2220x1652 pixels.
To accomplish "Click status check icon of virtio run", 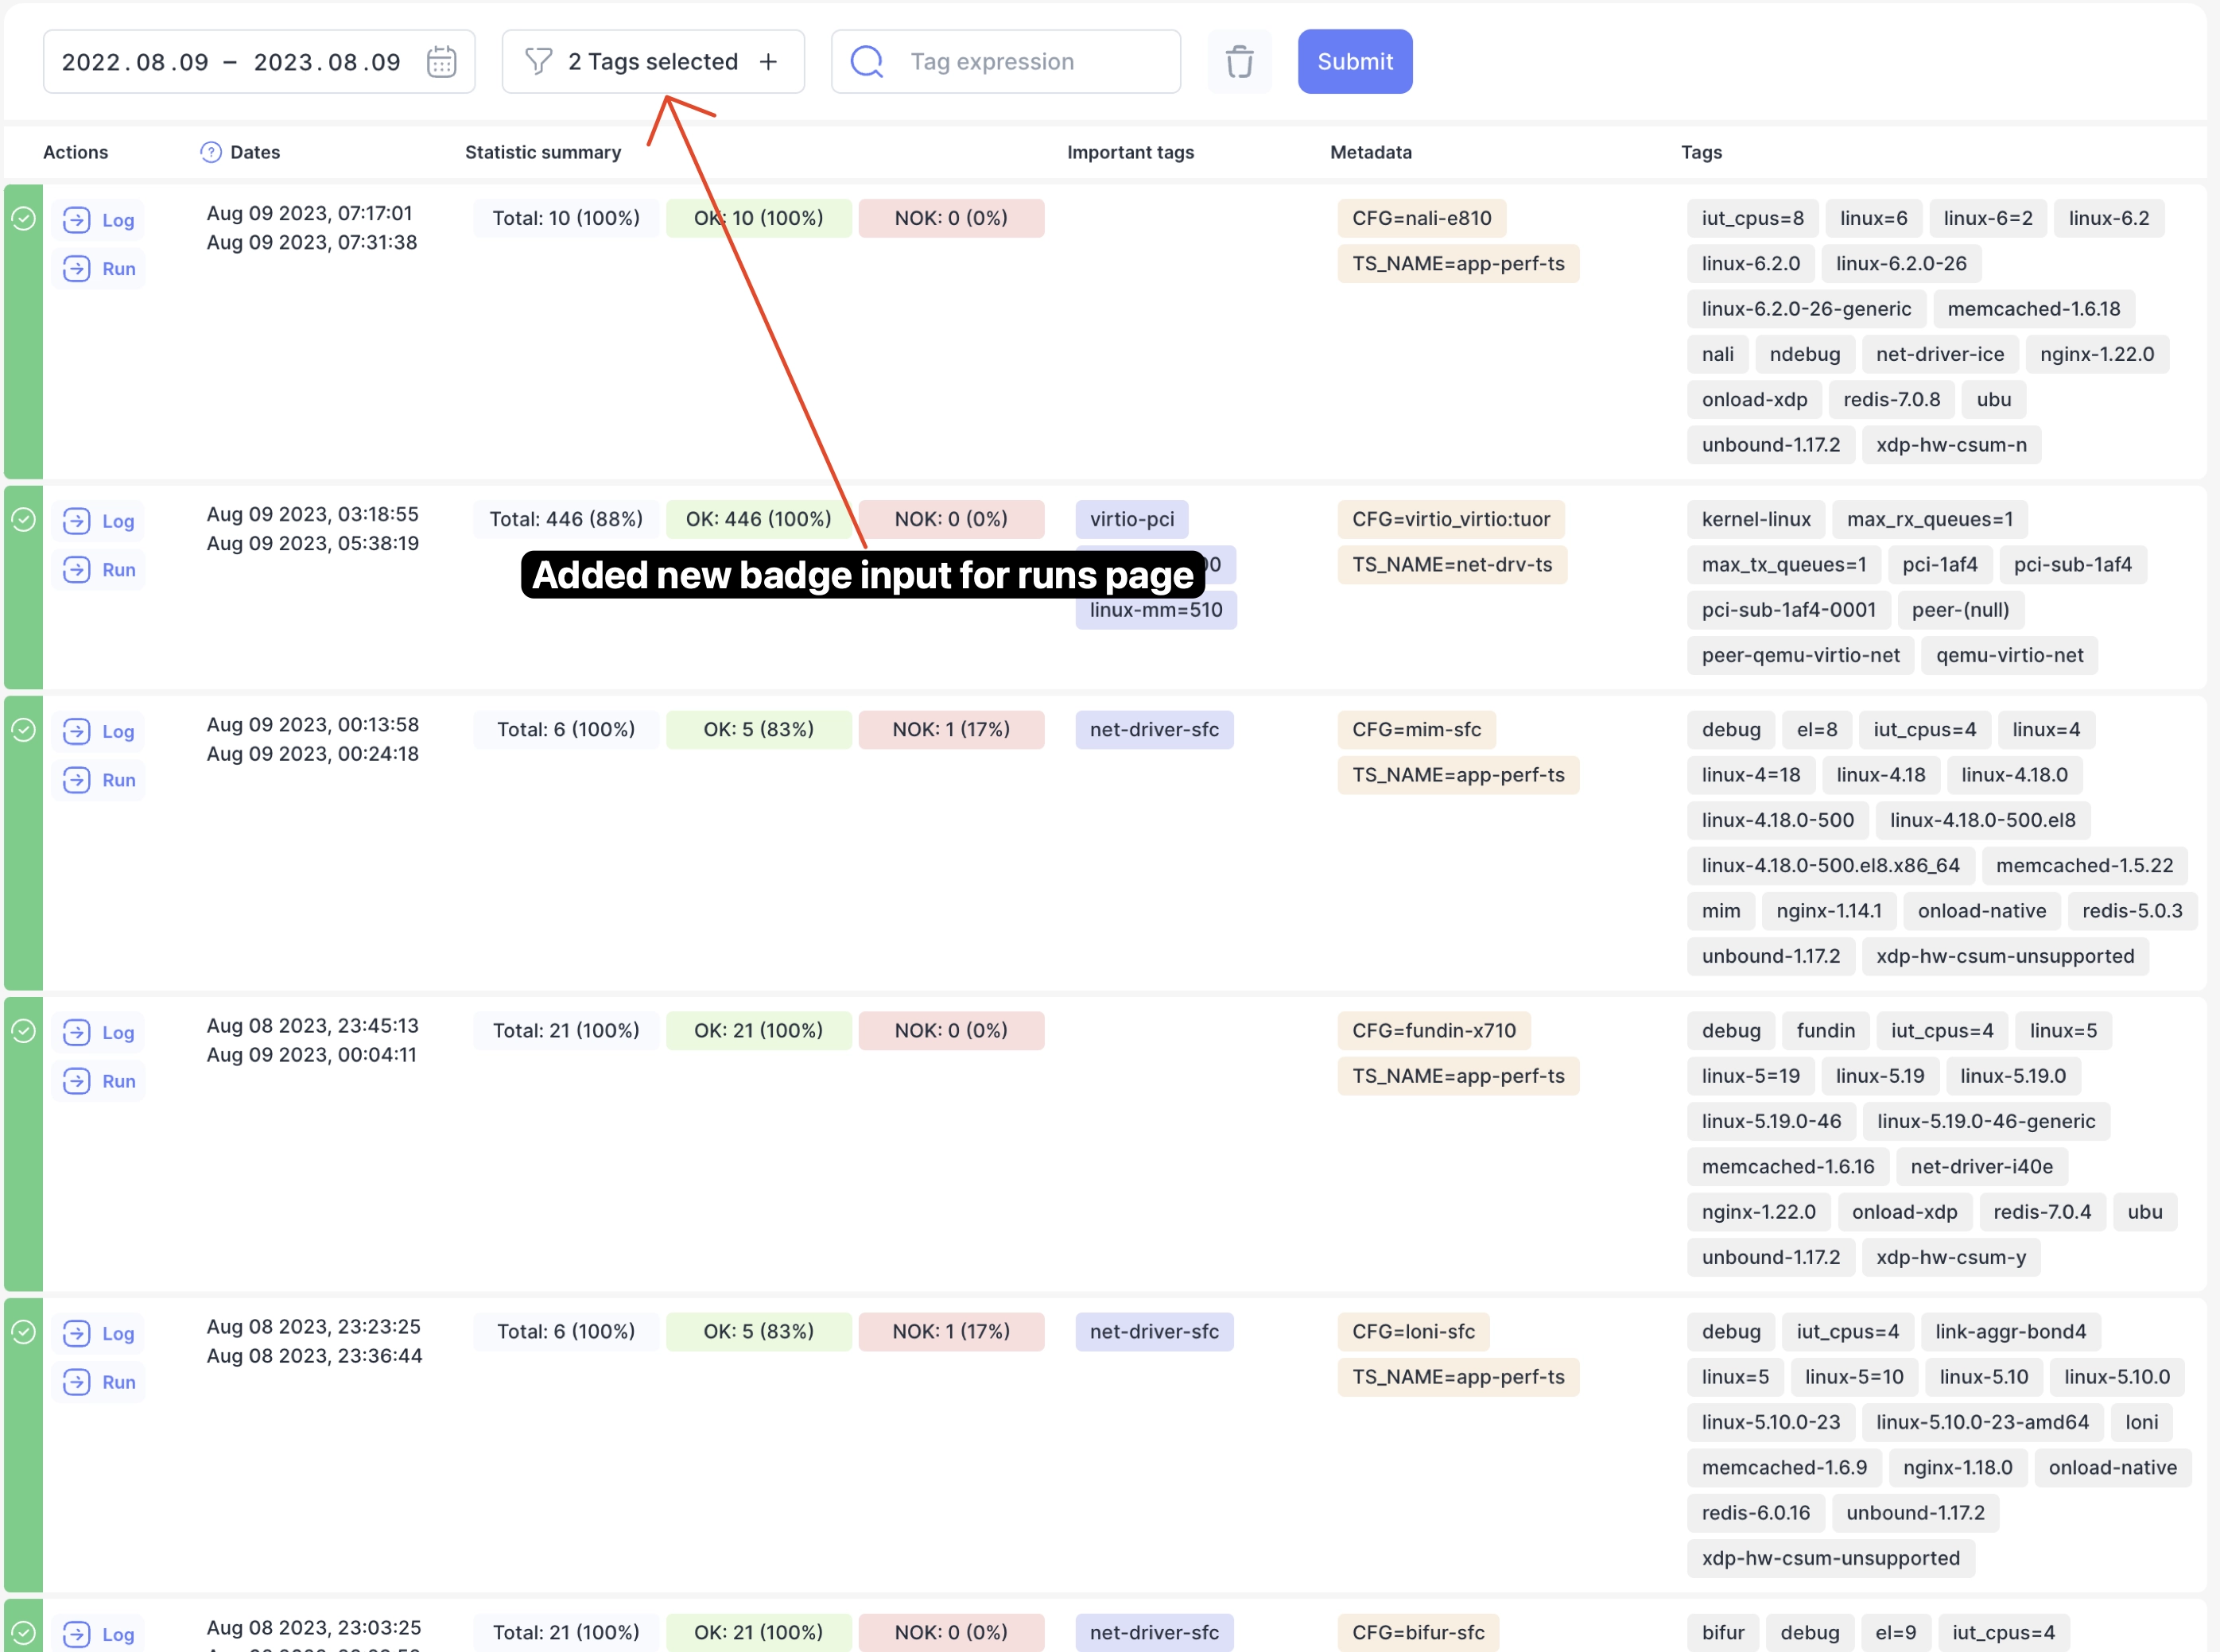I will click(x=23, y=519).
